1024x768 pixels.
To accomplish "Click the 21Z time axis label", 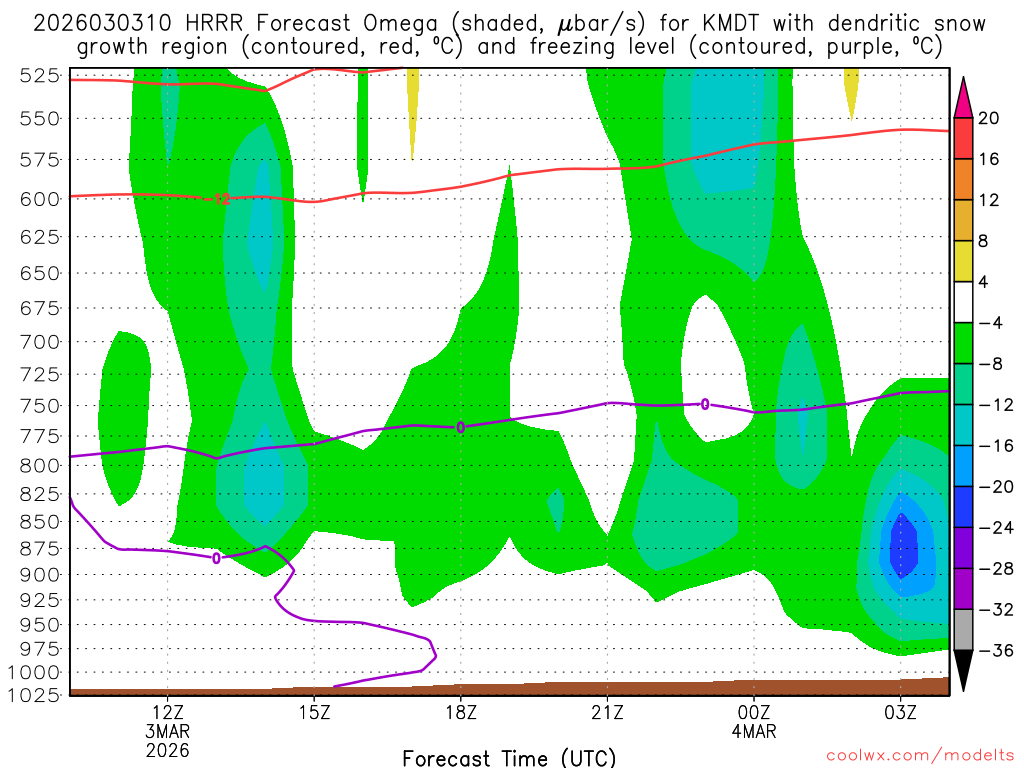I will [x=607, y=712].
